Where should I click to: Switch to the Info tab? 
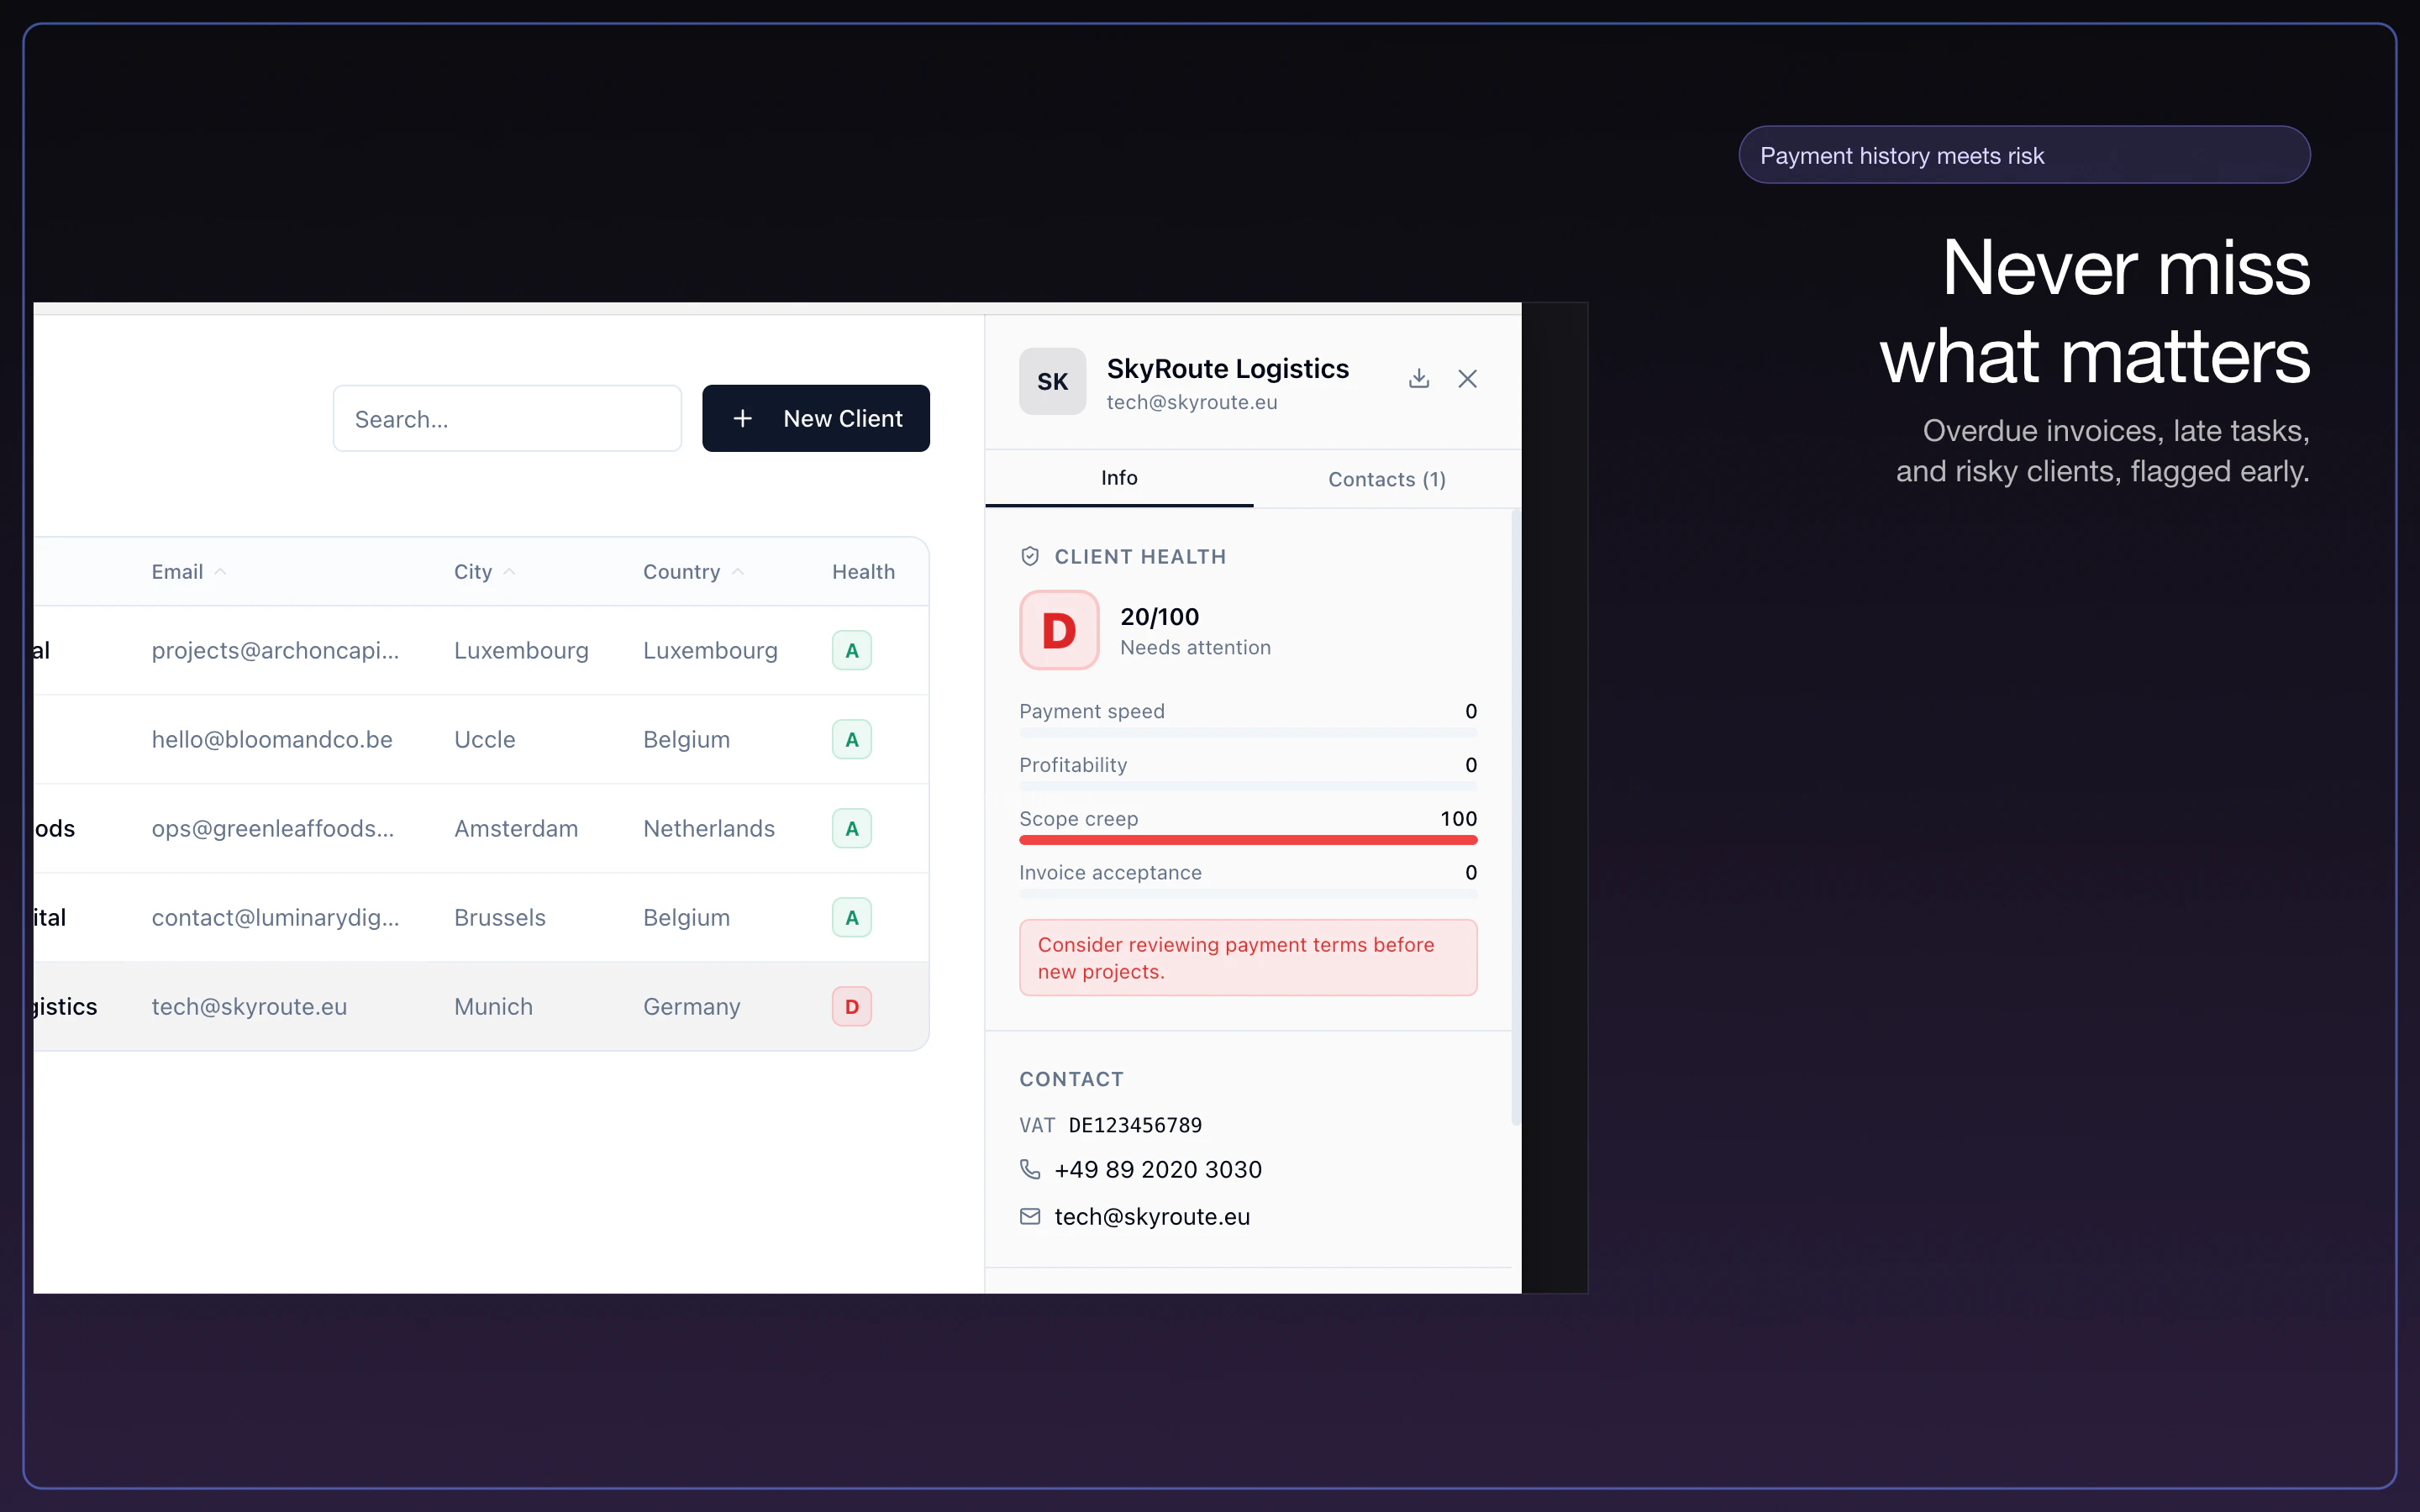pos(1119,478)
